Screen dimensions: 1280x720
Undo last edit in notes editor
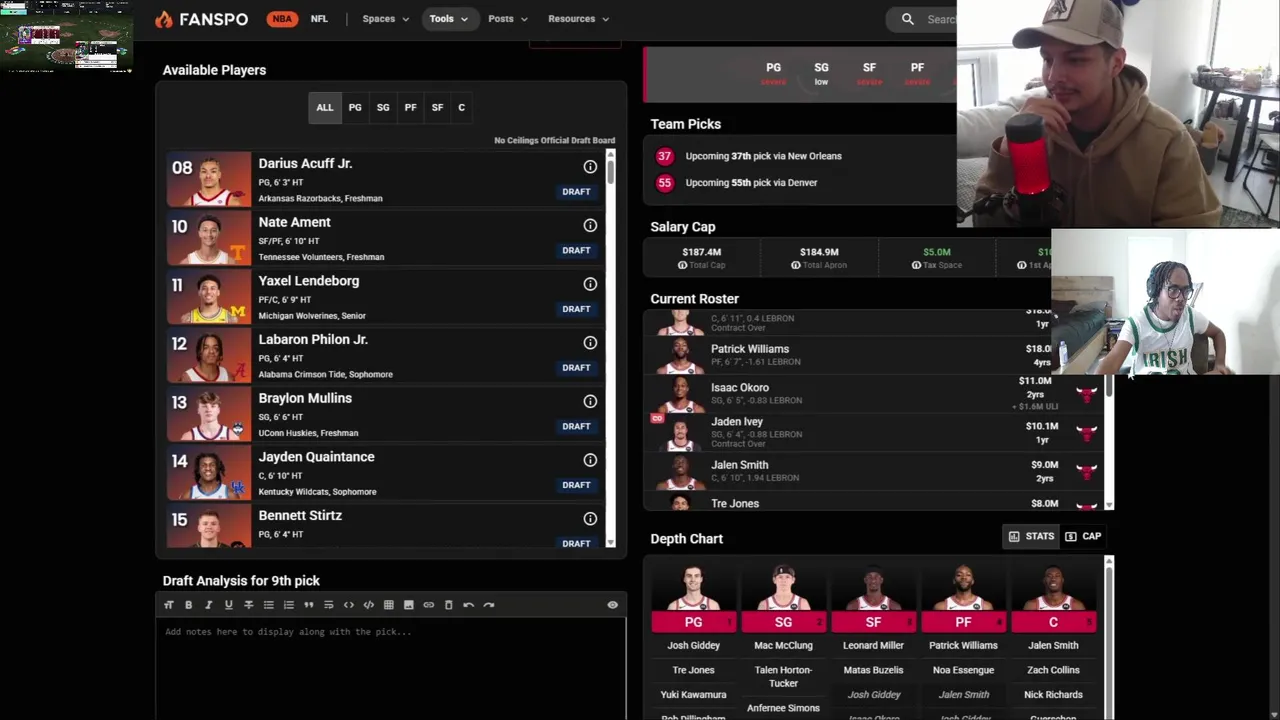point(468,605)
